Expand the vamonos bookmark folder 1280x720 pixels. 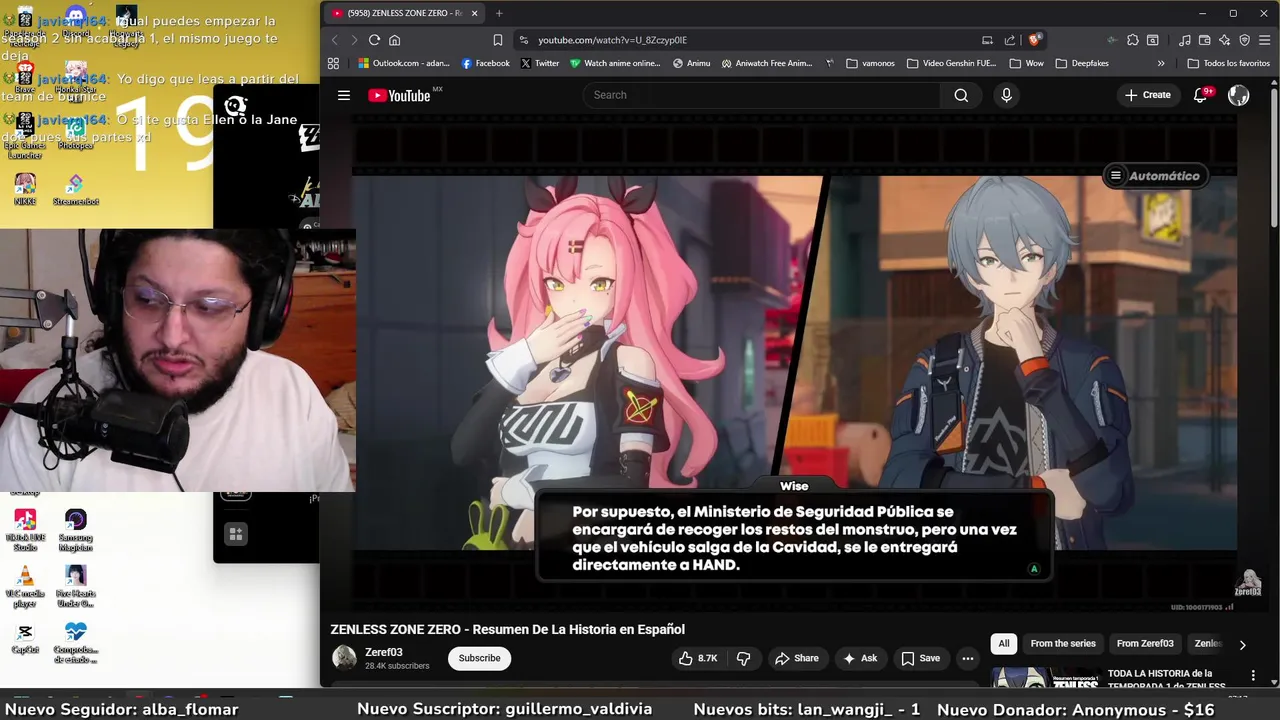[870, 63]
